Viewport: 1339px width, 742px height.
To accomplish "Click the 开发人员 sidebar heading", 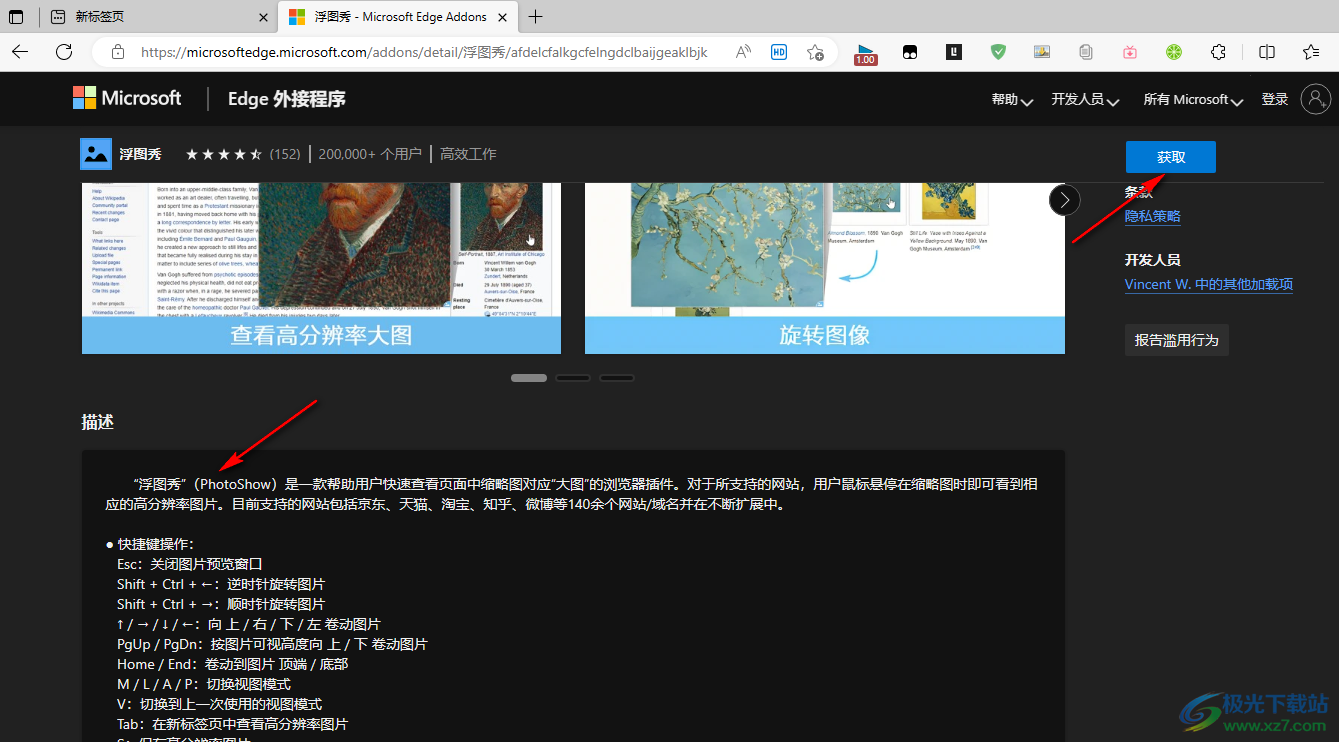I will click(1153, 260).
